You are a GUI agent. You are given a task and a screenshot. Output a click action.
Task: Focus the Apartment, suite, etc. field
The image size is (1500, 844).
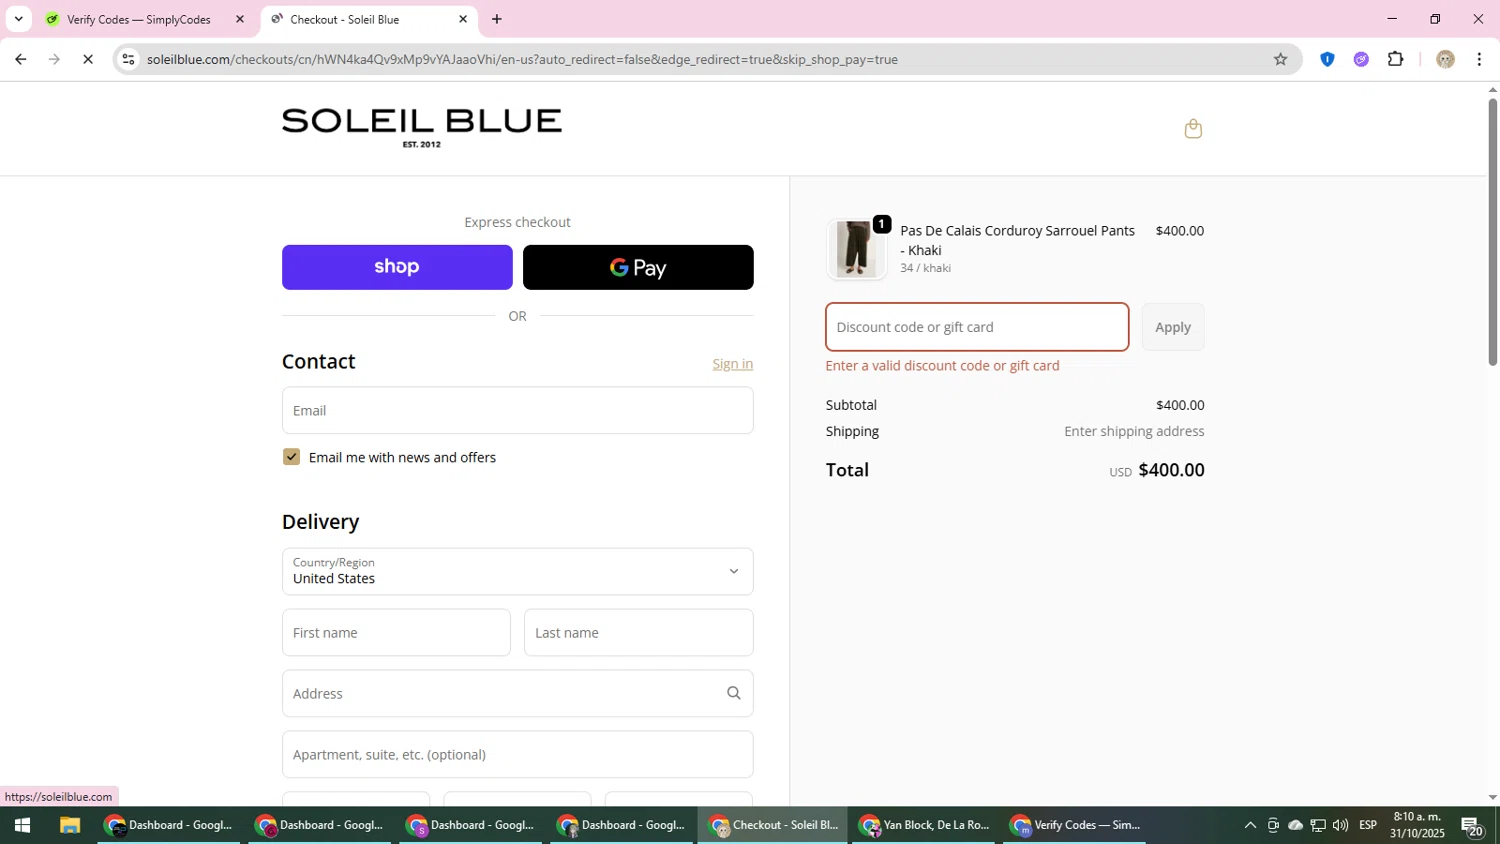coord(517,754)
